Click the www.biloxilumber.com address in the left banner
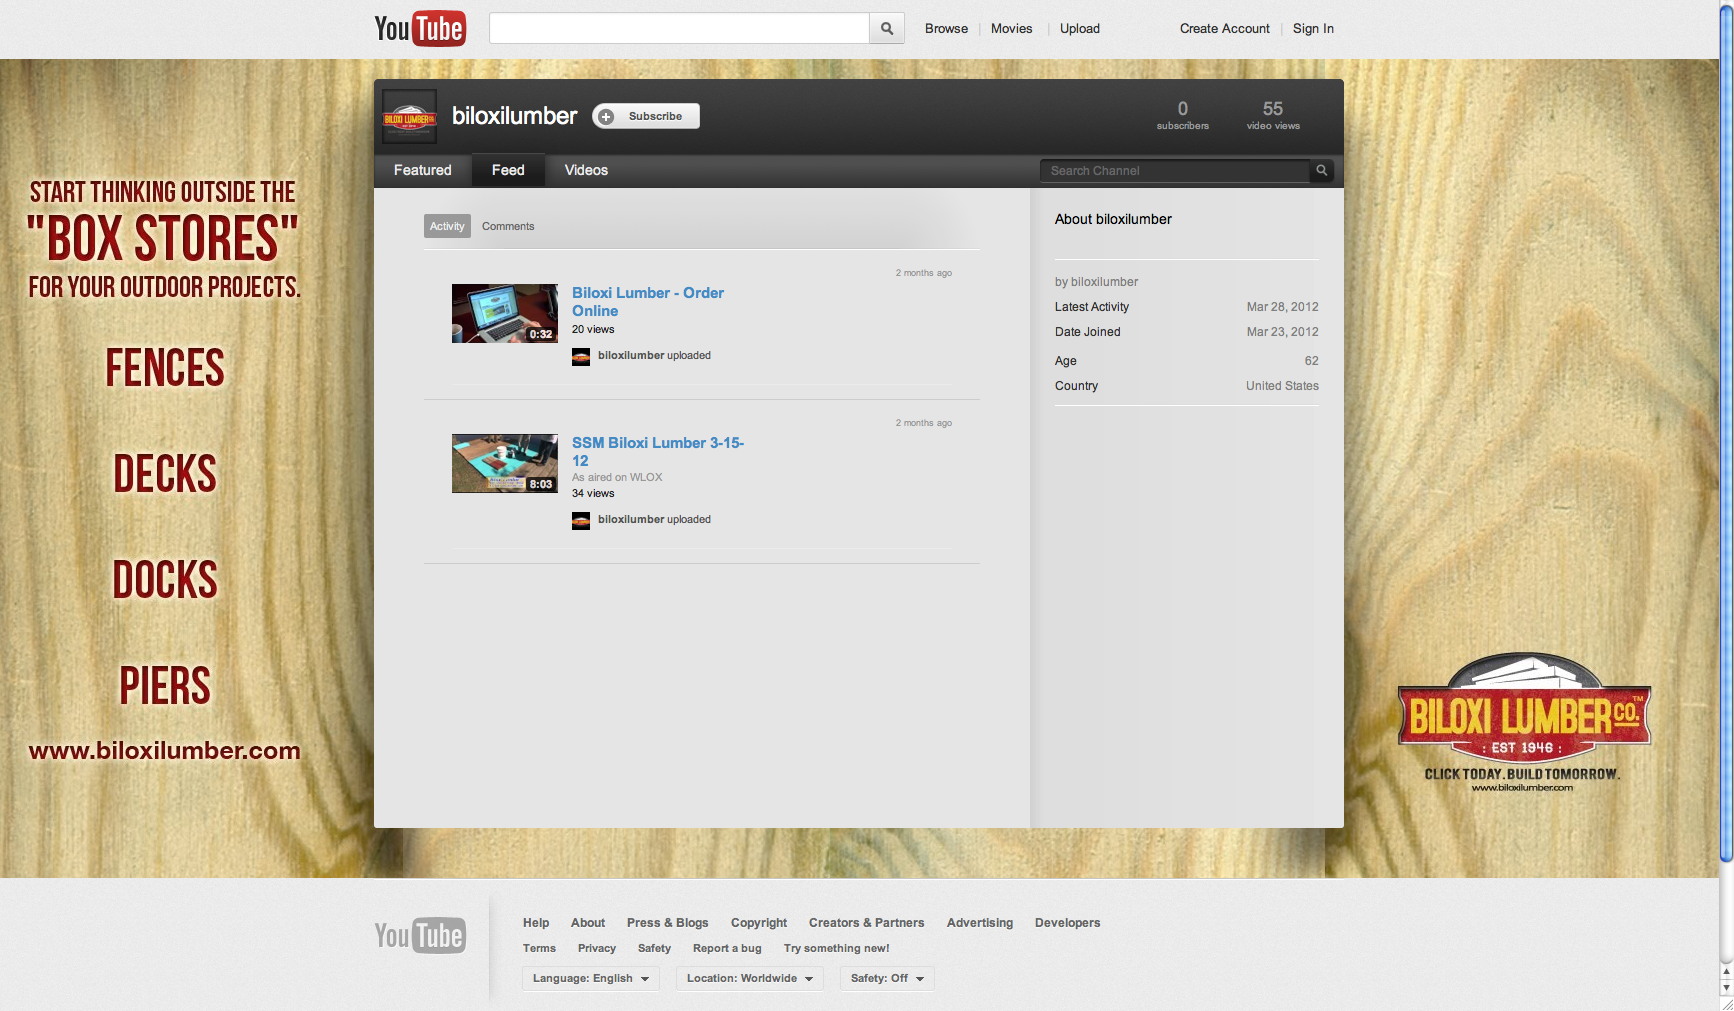The width and height of the screenshot is (1734, 1011). point(164,752)
